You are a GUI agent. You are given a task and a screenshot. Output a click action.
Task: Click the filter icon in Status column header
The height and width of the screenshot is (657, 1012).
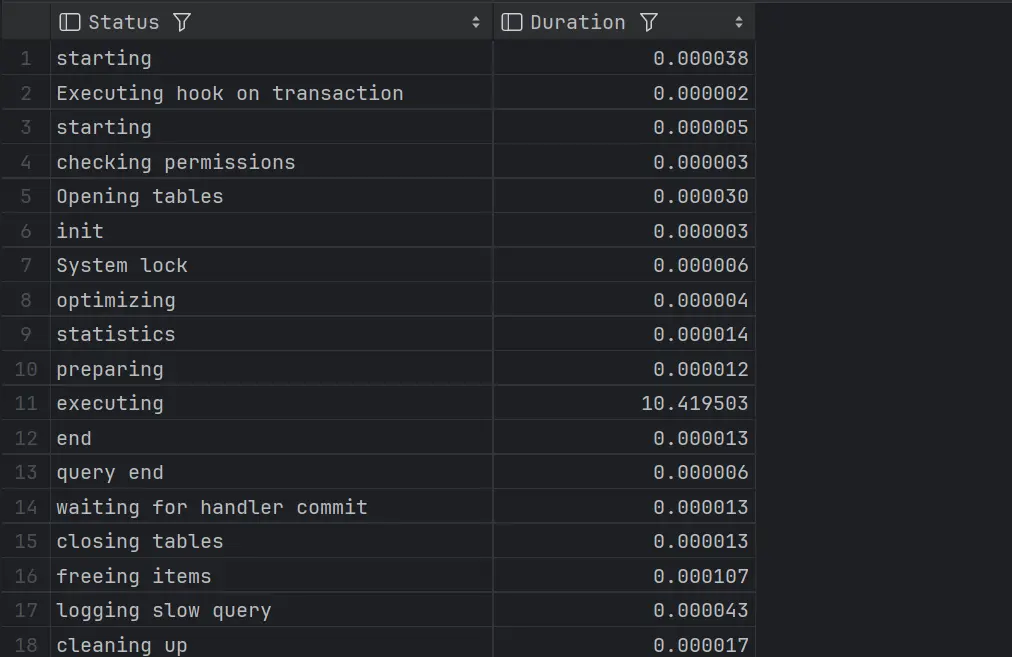pos(181,22)
